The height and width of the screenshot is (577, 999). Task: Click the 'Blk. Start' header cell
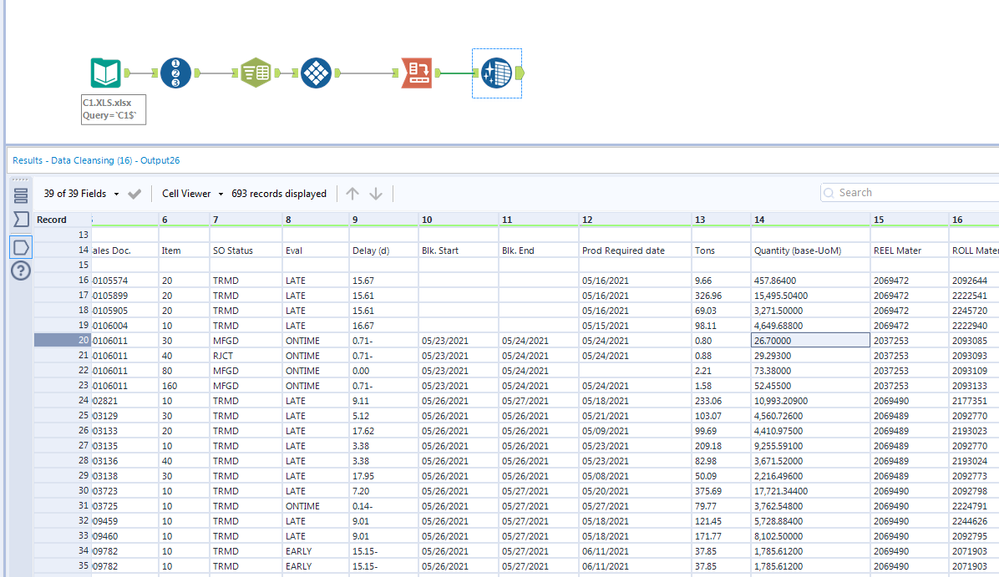click(459, 251)
